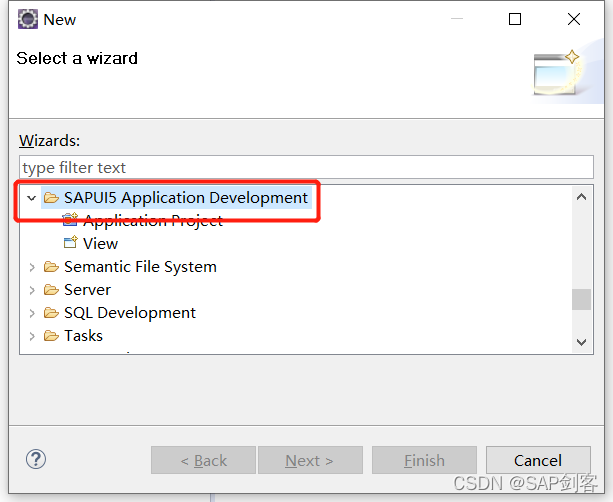Screen dimensions: 613x502
Task: Click the Semantic File System folder icon
Action: click(x=51, y=267)
